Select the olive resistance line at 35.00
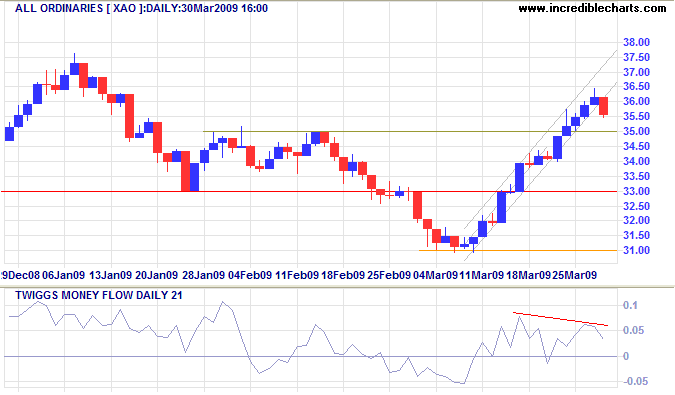675x395 pixels. pyautogui.click(x=410, y=131)
